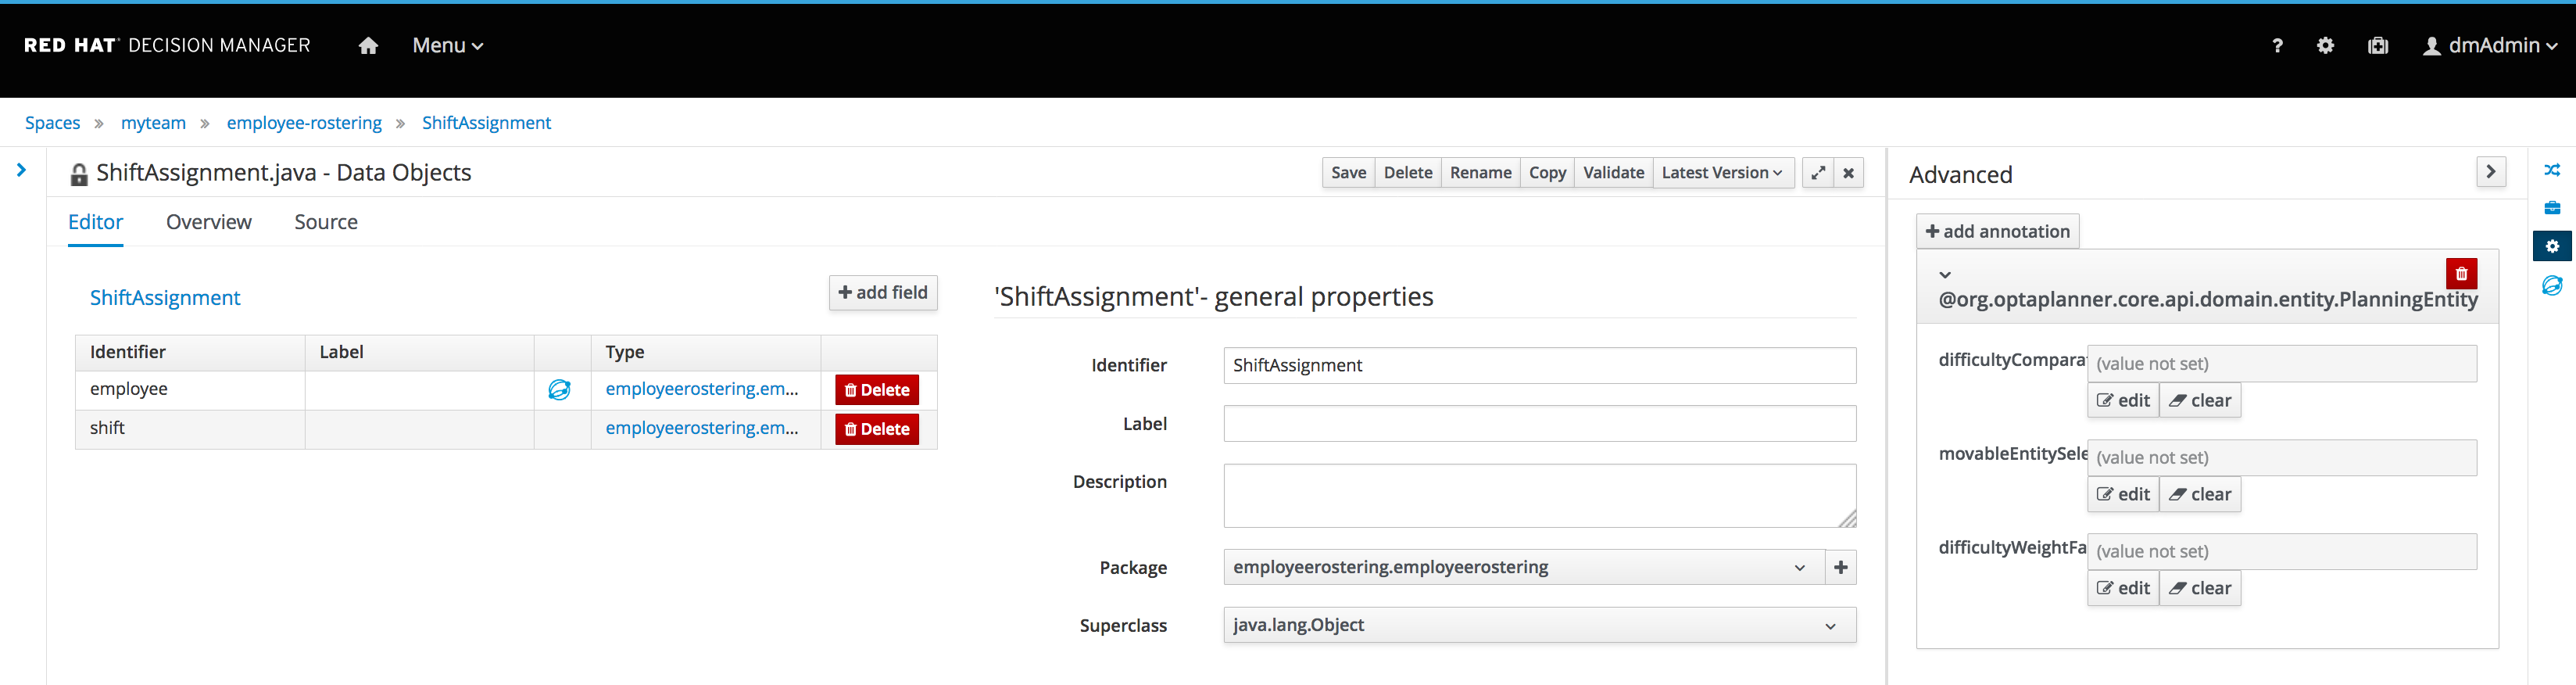Switch to the Source tab
2576x685 pixels.
click(x=326, y=222)
